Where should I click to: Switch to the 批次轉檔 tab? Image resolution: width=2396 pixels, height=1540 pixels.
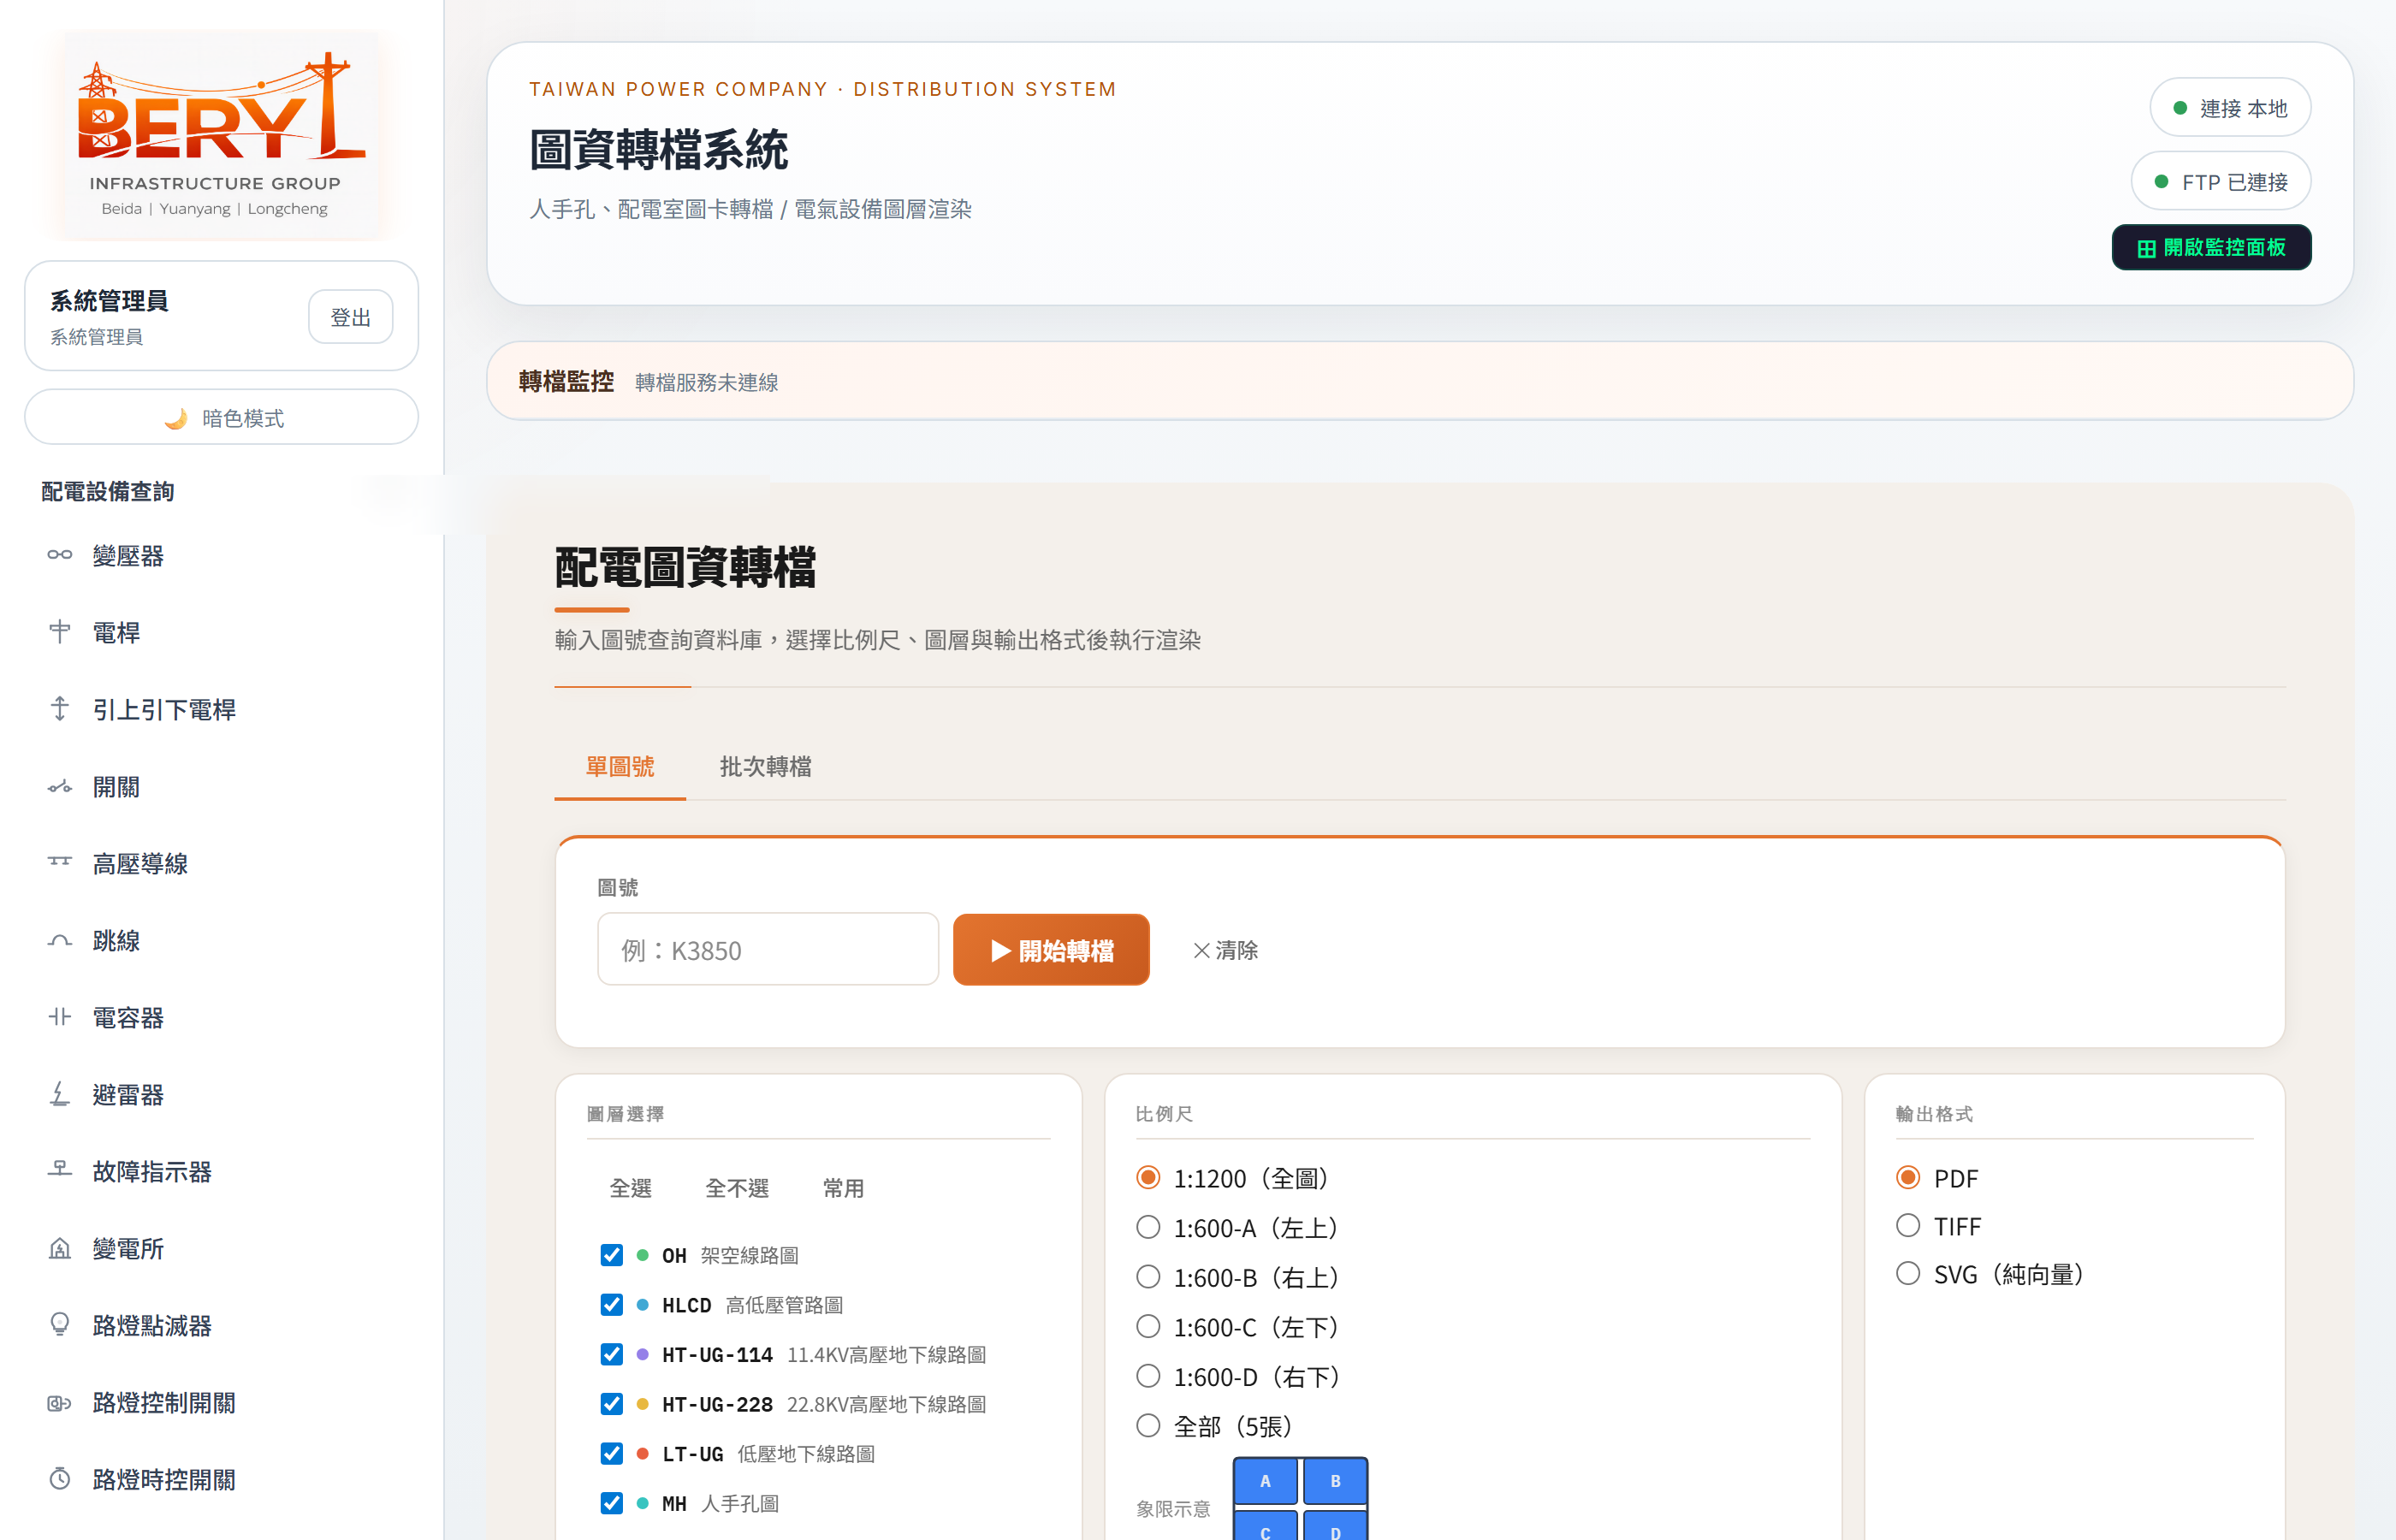point(766,767)
